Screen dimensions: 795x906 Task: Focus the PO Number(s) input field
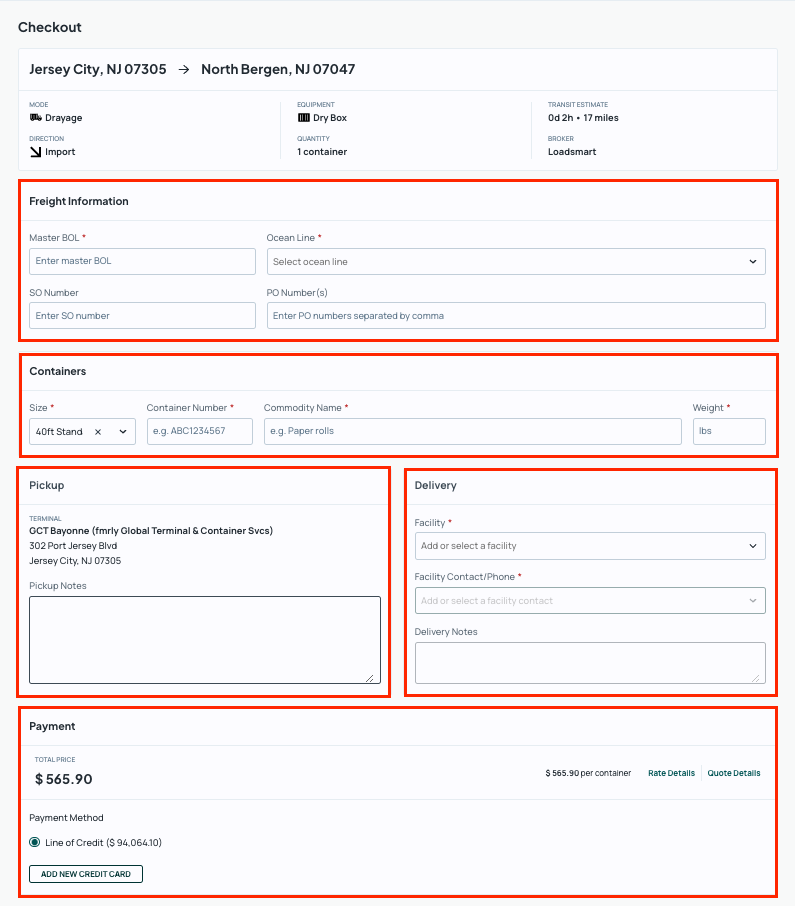[516, 315]
